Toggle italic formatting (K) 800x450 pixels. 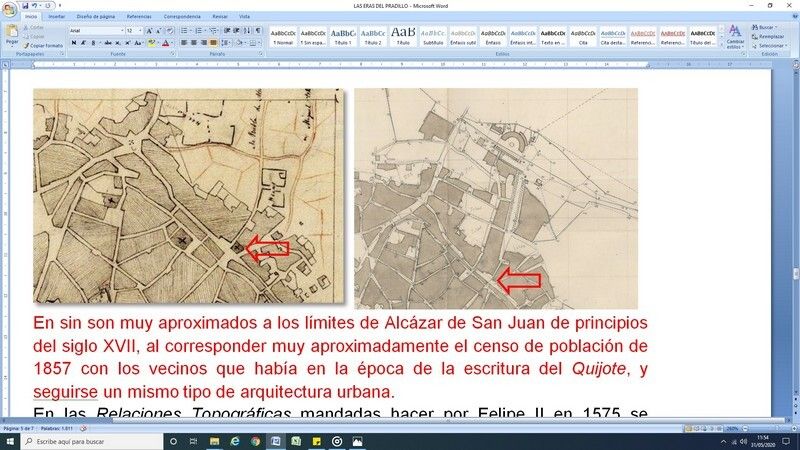(x=83, y=43)
